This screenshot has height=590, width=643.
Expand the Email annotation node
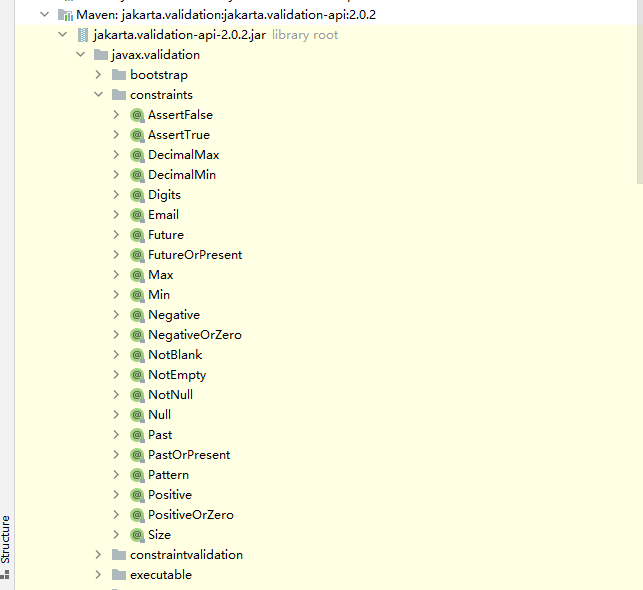pyautogui.click(x=116, y=215)
